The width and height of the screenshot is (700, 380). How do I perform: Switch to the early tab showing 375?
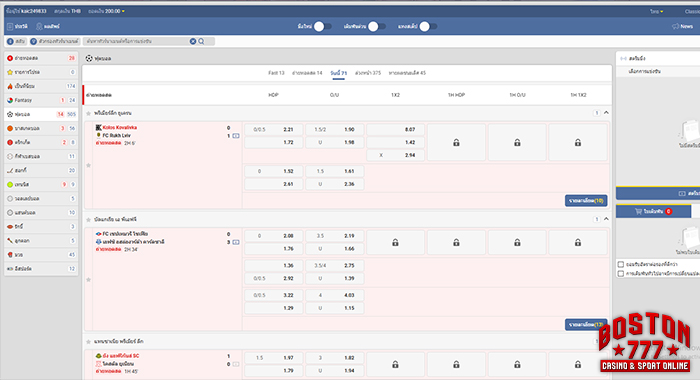coord(368,73)
